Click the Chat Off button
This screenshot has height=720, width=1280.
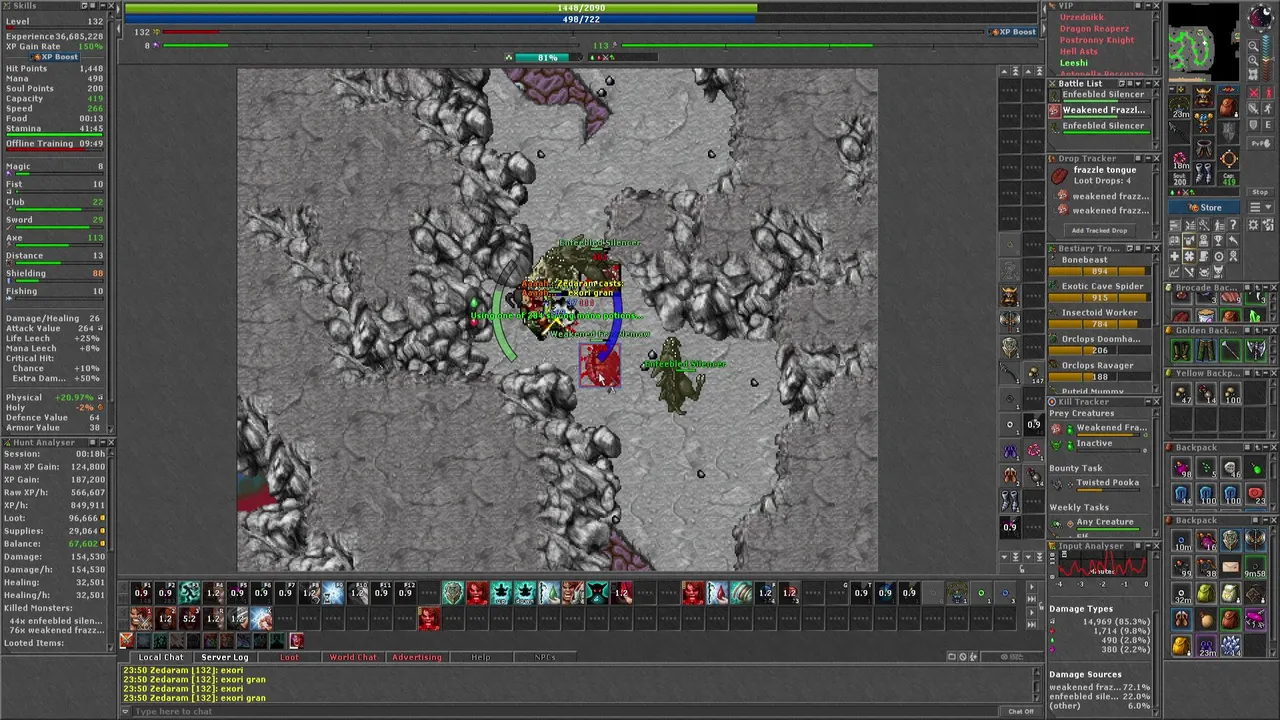pos(1020,711)
